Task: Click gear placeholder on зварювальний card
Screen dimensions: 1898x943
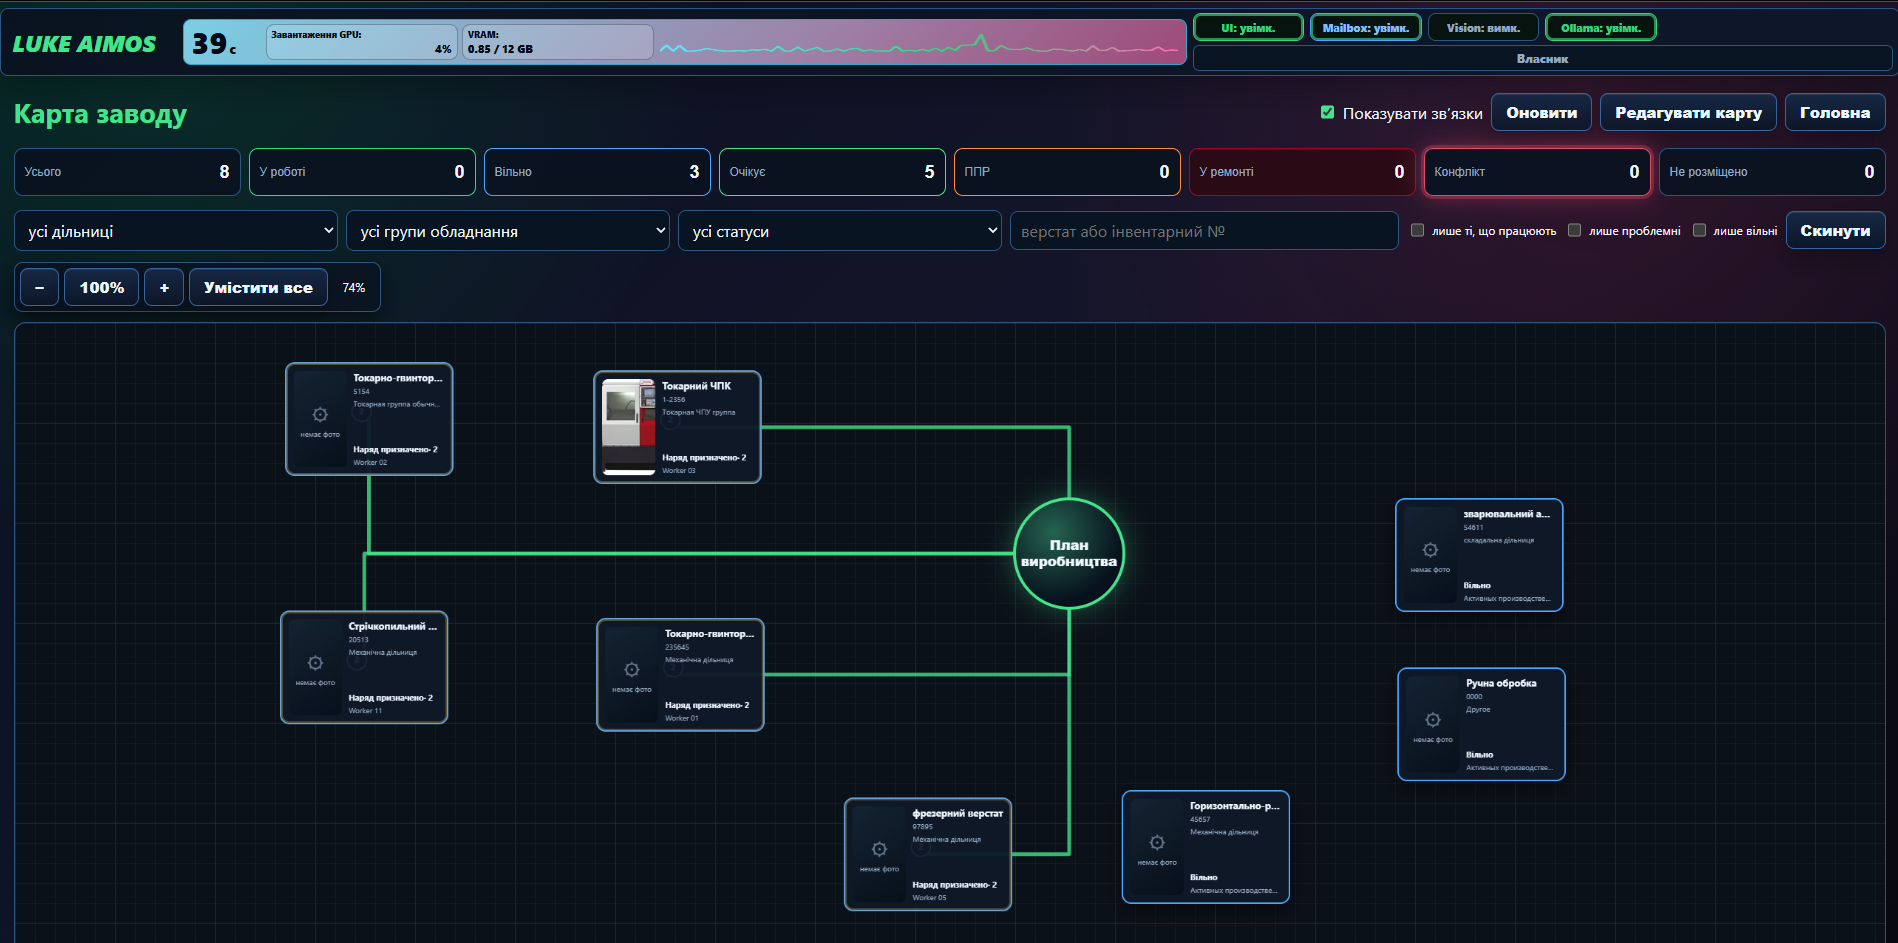Action: tap(1431, 550)
